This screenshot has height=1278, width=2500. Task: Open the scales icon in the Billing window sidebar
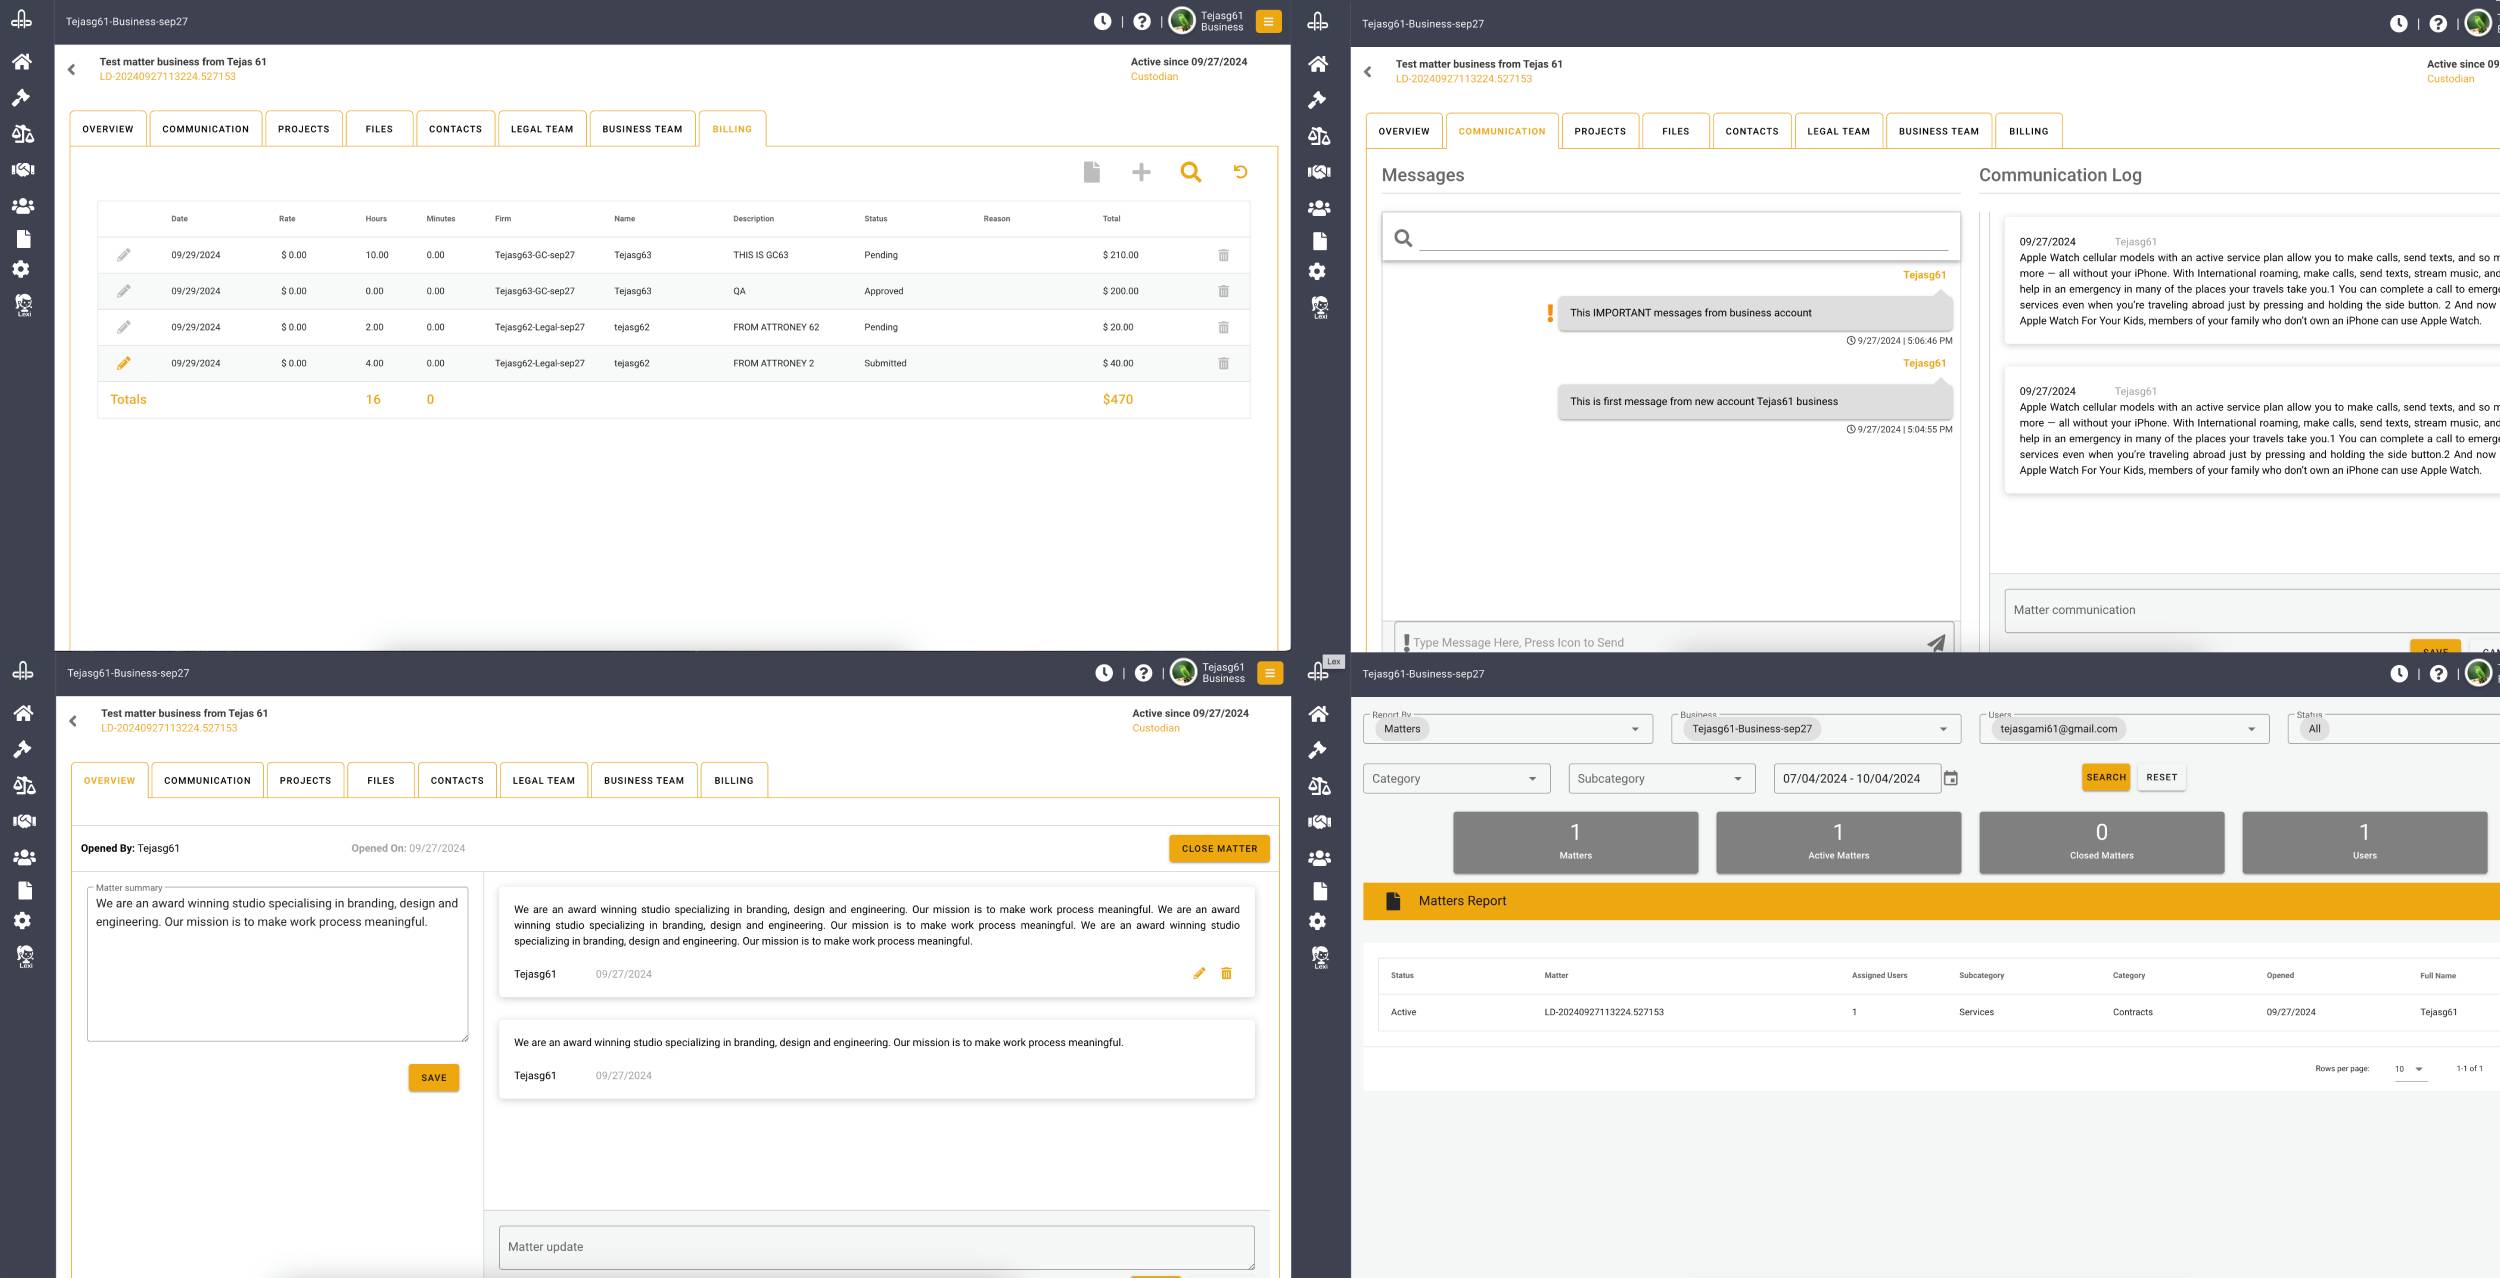point(22,134)
